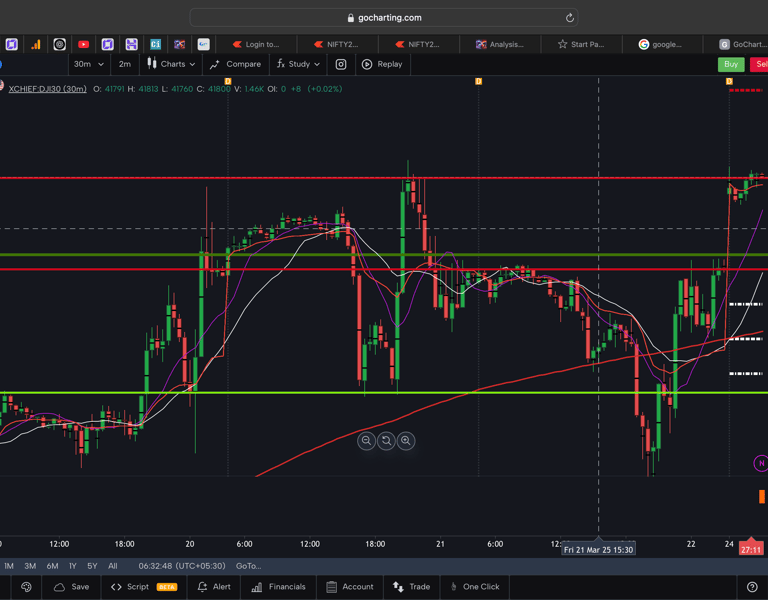Reset the chart zoom with the circular arrow magnifier
The width and height of the screenshot is (768, 600).
point(386,441)
